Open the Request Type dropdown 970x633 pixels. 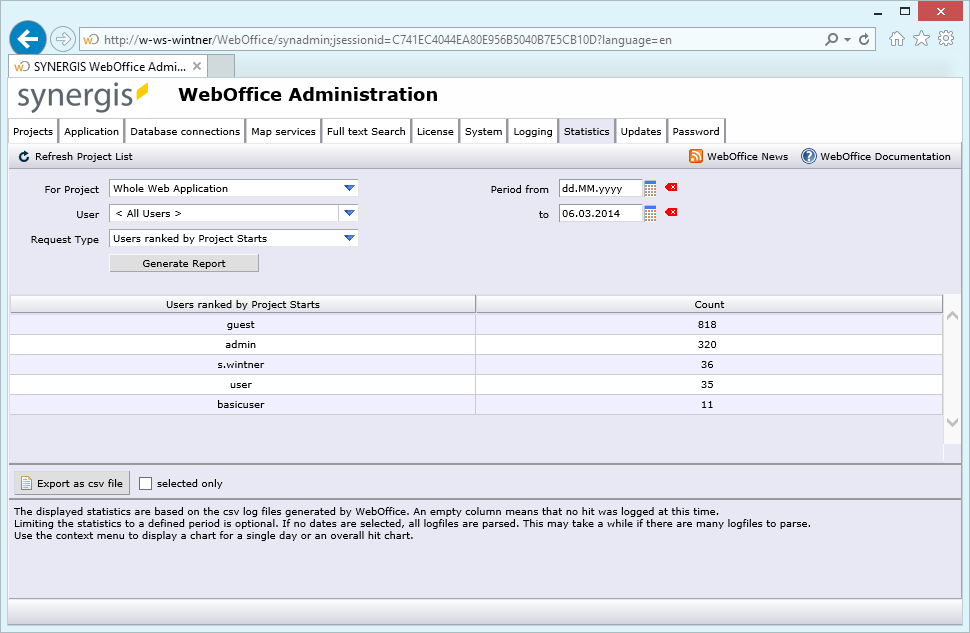click(349, 238)
